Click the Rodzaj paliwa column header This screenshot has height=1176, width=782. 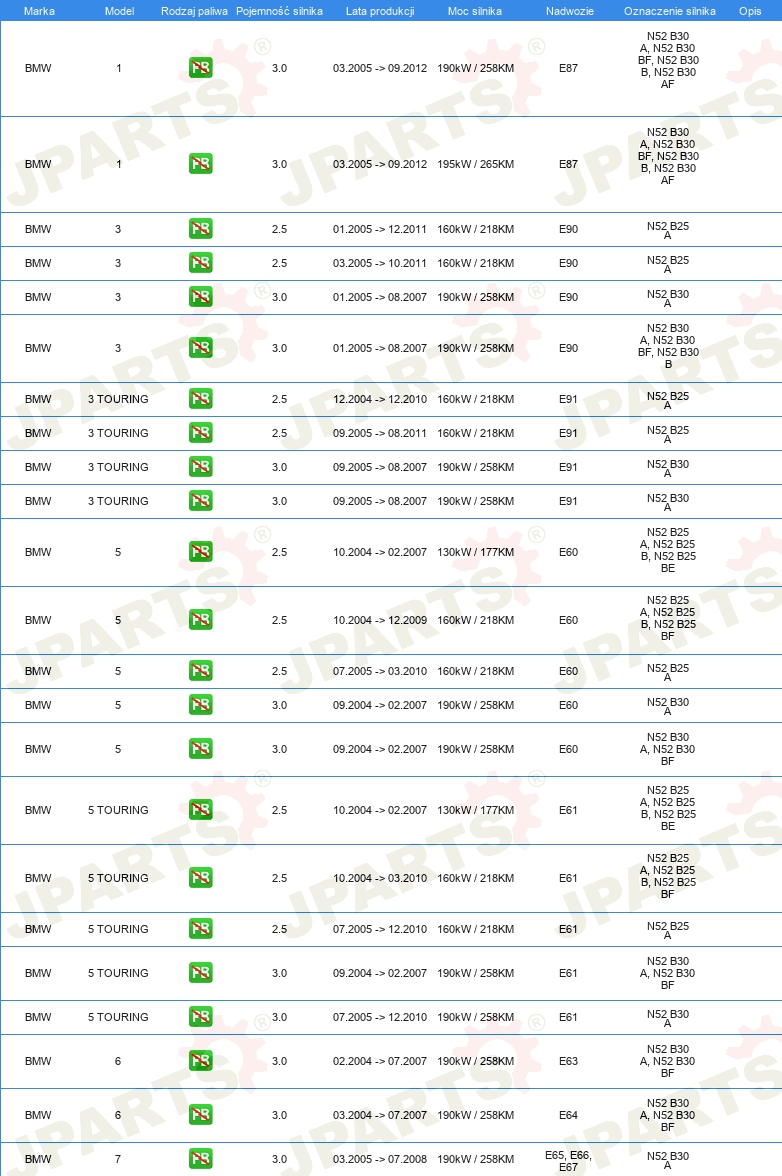(x=194, y=11)
